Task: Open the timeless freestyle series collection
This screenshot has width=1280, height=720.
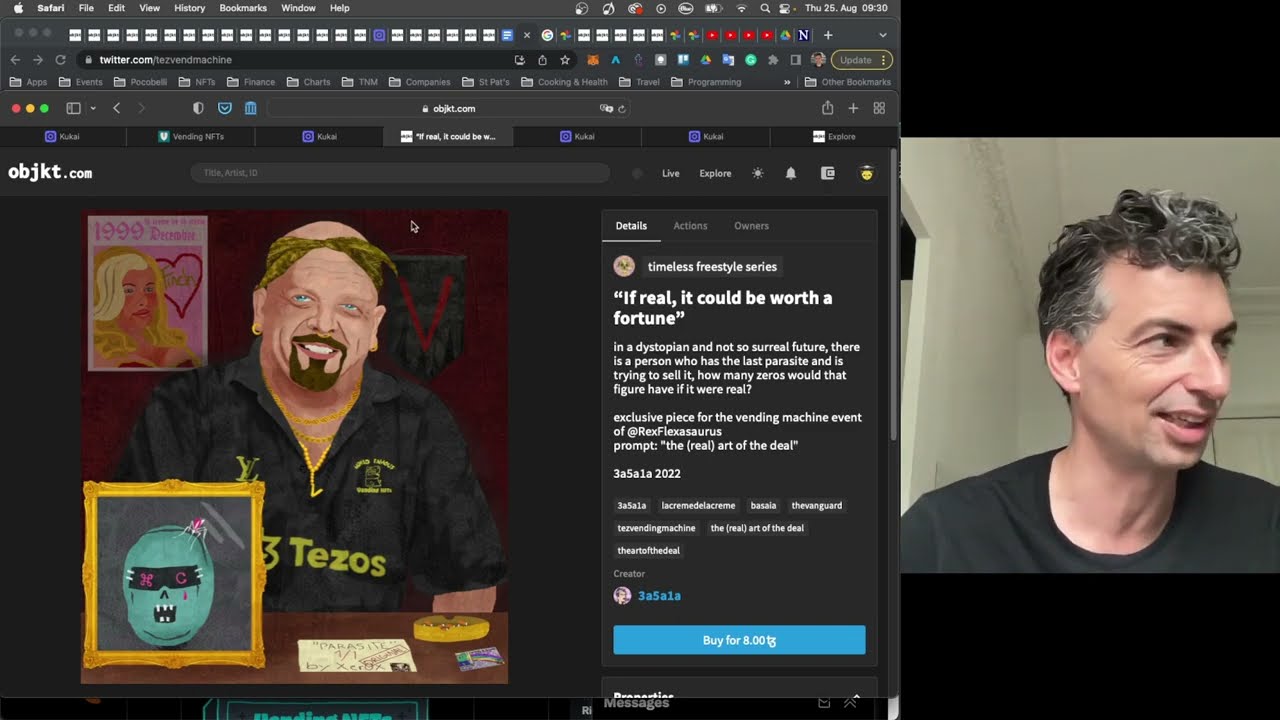Action: click(712, 267)
